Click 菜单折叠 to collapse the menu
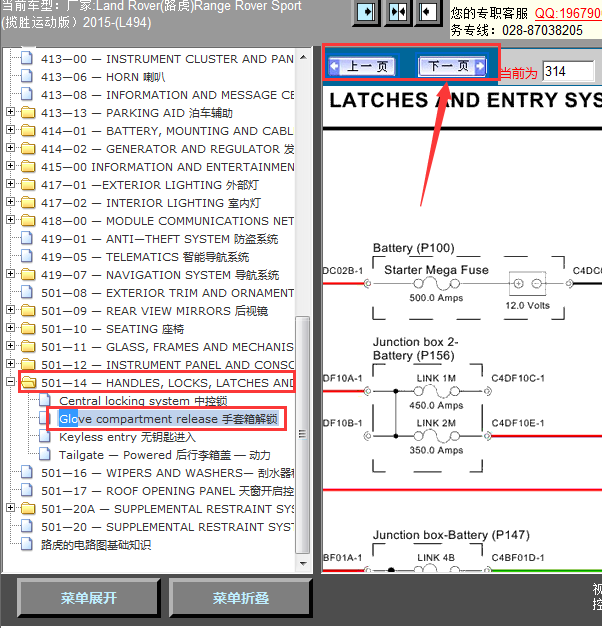602x628 pixels. pyautogui.click(x=241, y=598)
